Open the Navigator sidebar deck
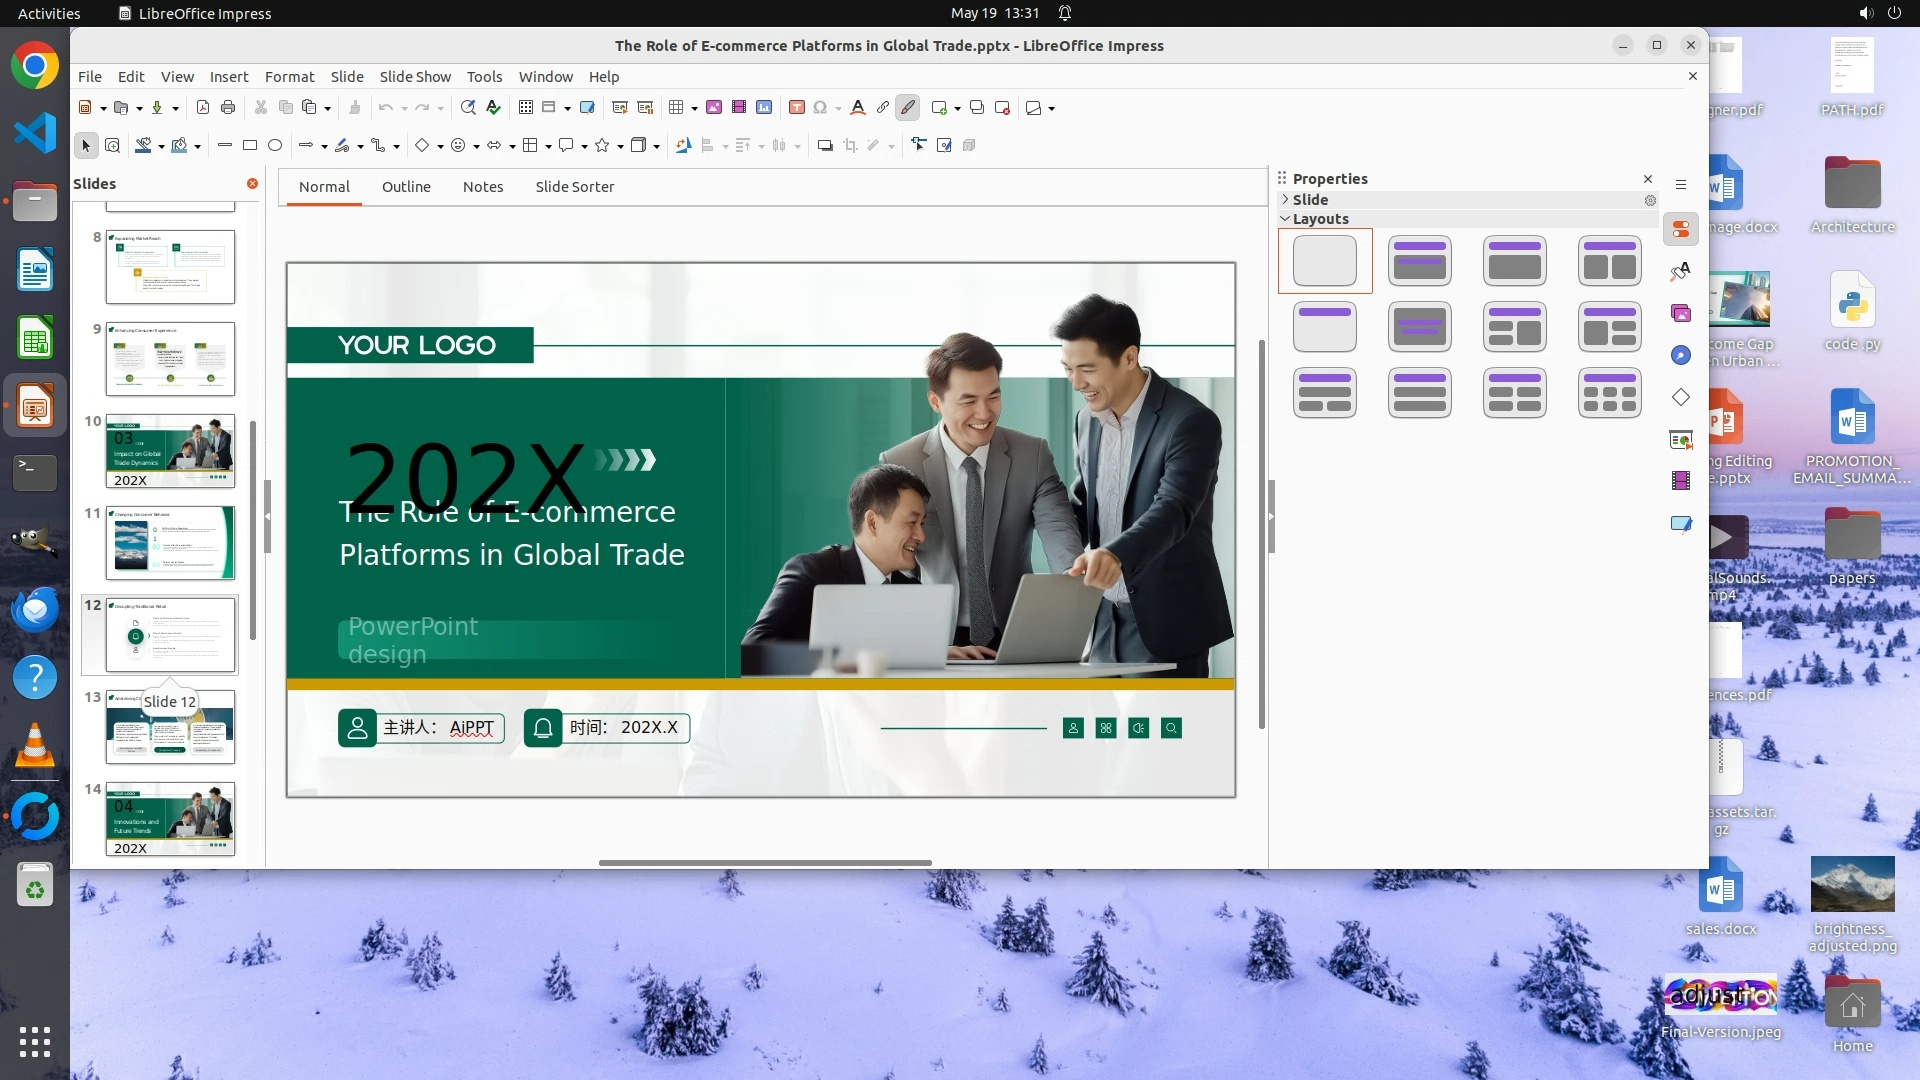1920x1080 pixels. coord(1681,355)
